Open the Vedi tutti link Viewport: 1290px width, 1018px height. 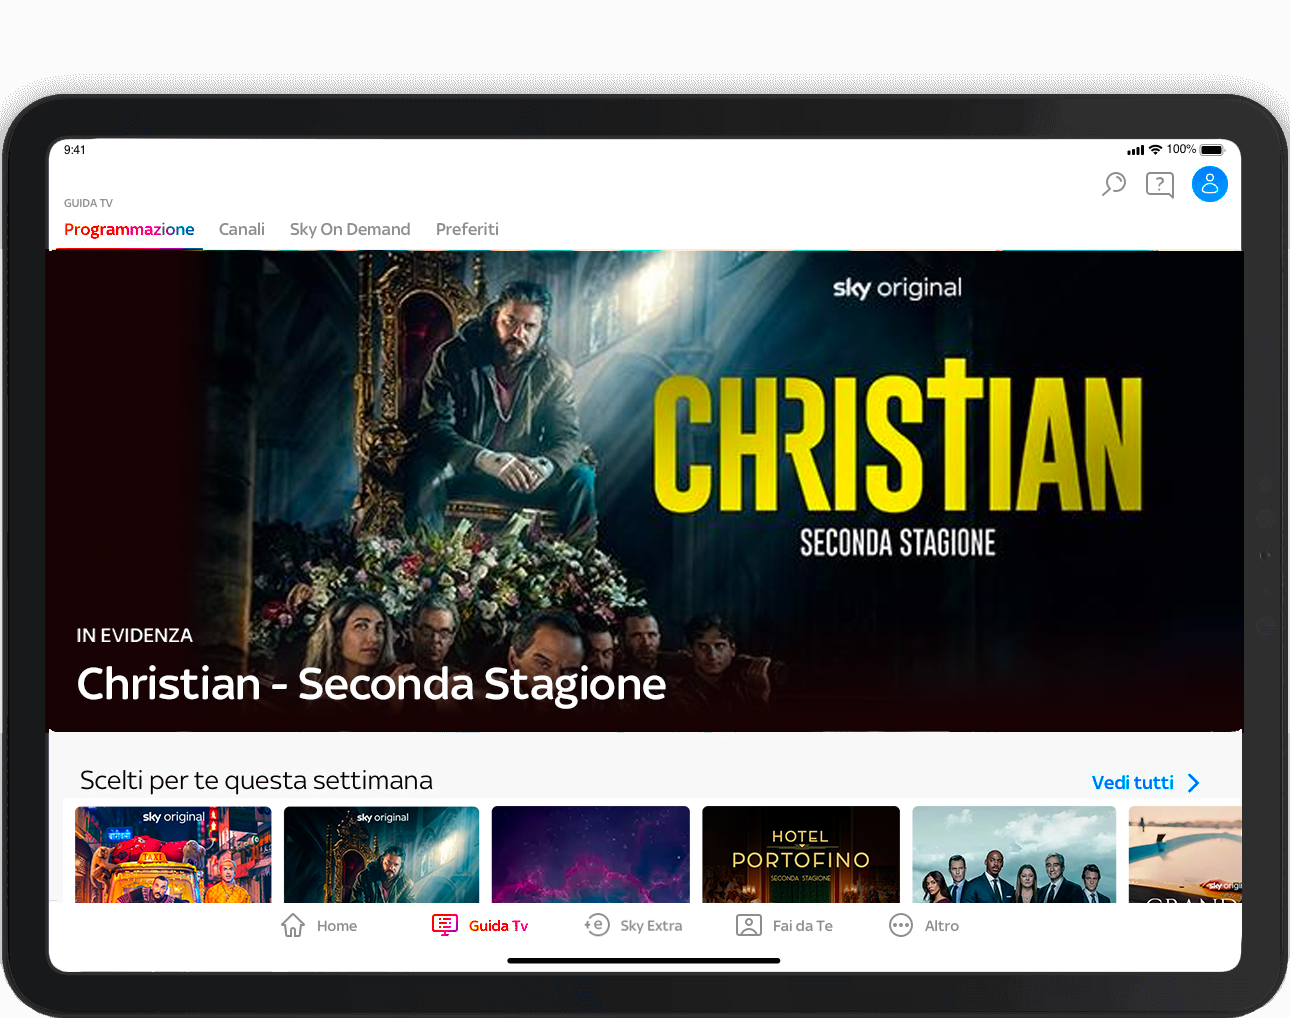(1133, 783)
